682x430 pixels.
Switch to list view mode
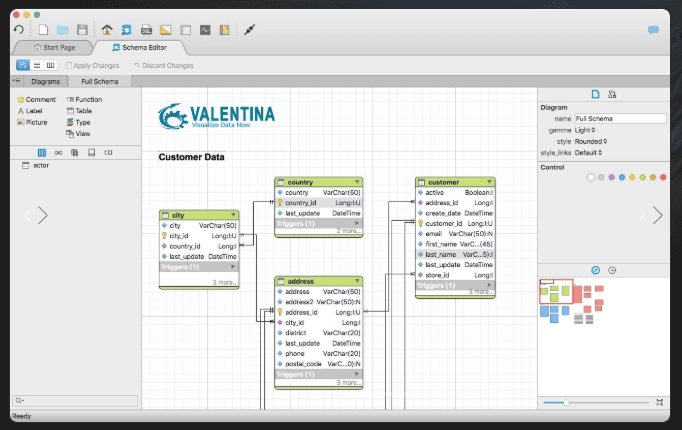pyautogui.click(x=37, y=65)
